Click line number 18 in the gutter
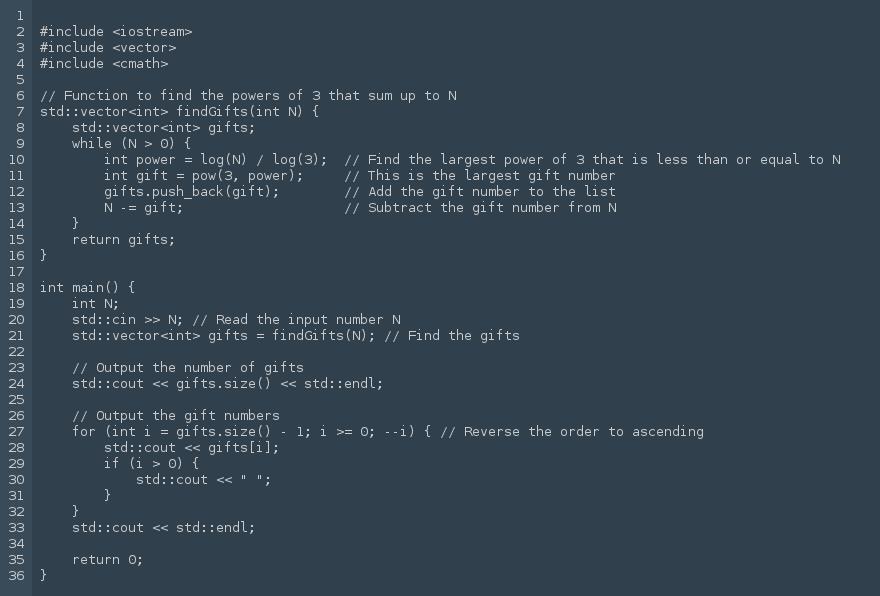Viewport: 880px width, 596px height. (16, 287)
